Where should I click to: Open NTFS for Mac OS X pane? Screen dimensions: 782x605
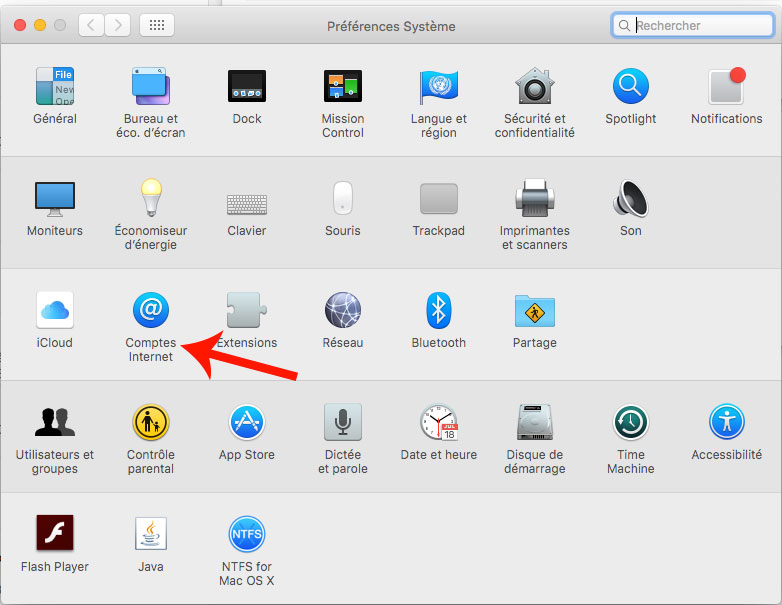tap(247, 535)
